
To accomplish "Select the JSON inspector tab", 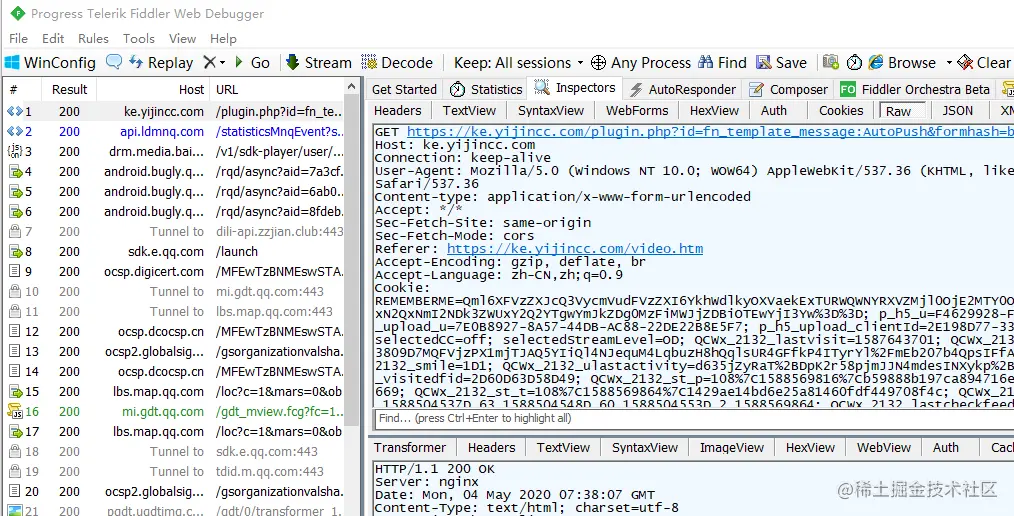I will (x=957, y=111).
